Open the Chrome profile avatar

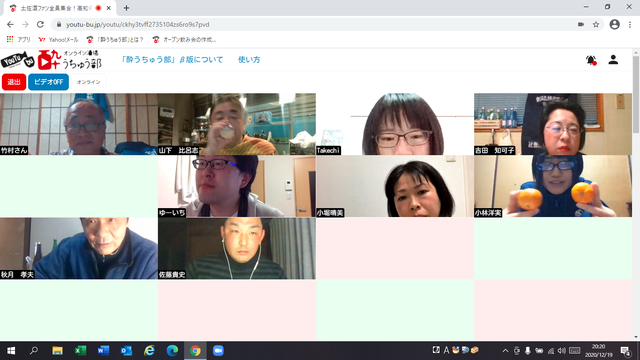pos(615,24)
